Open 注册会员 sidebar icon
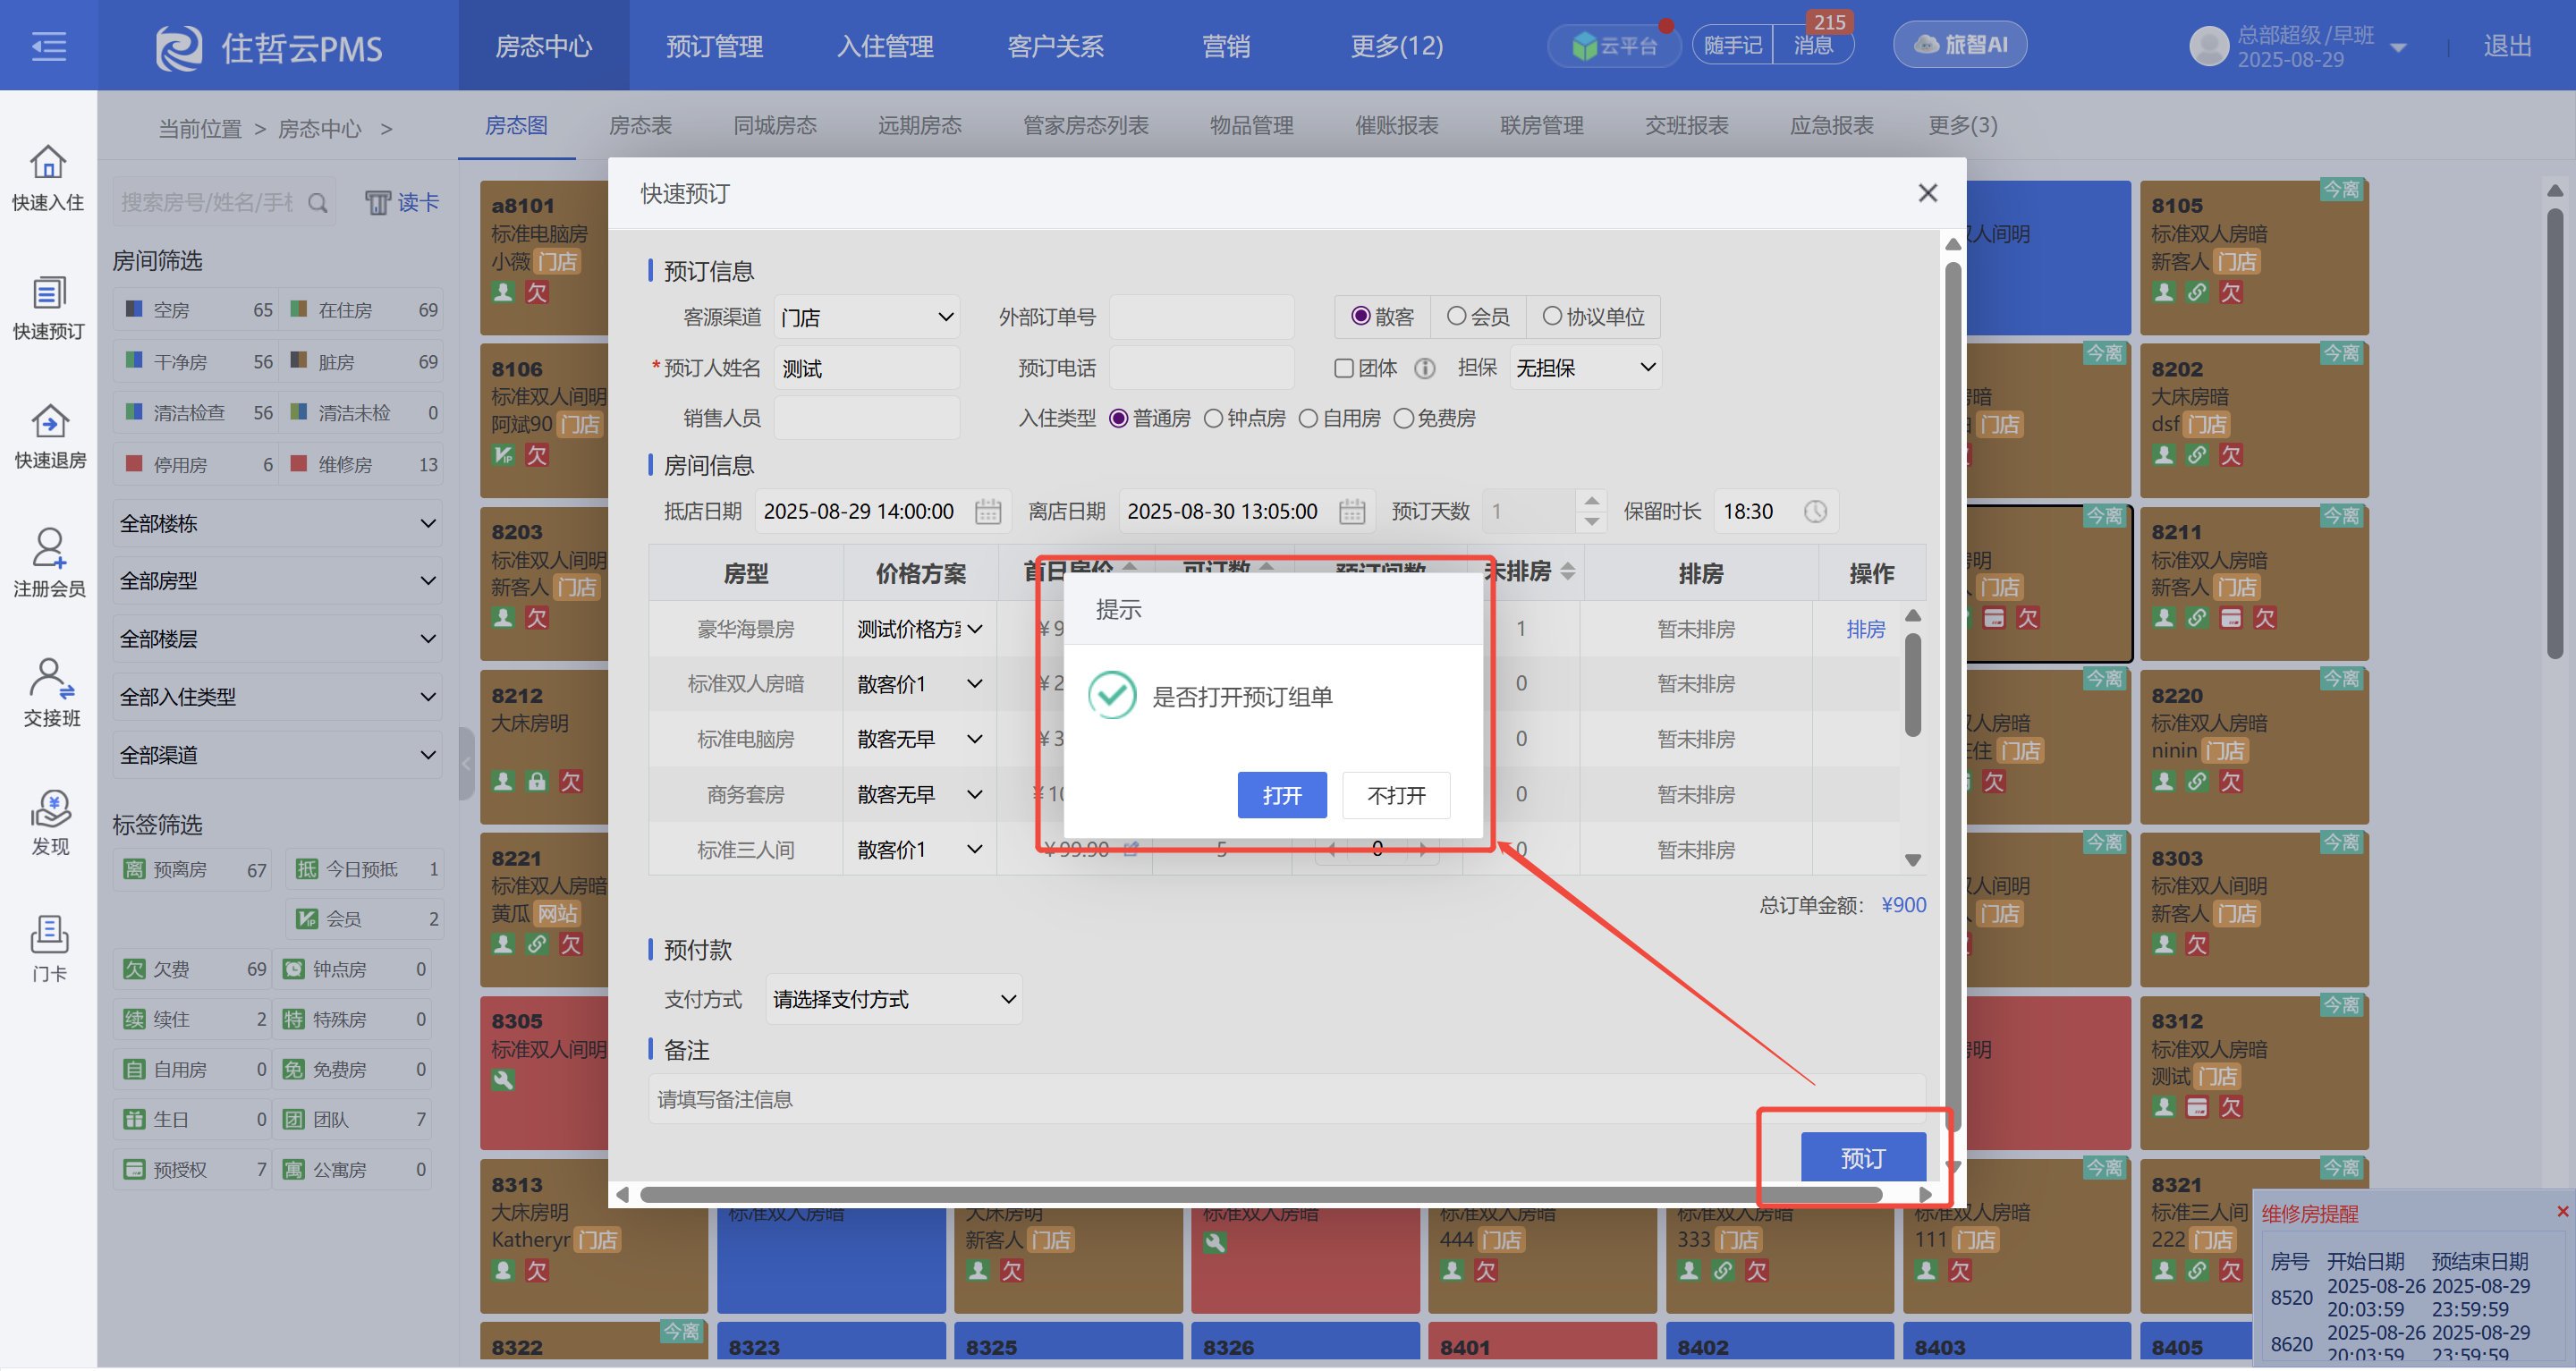 49,564
